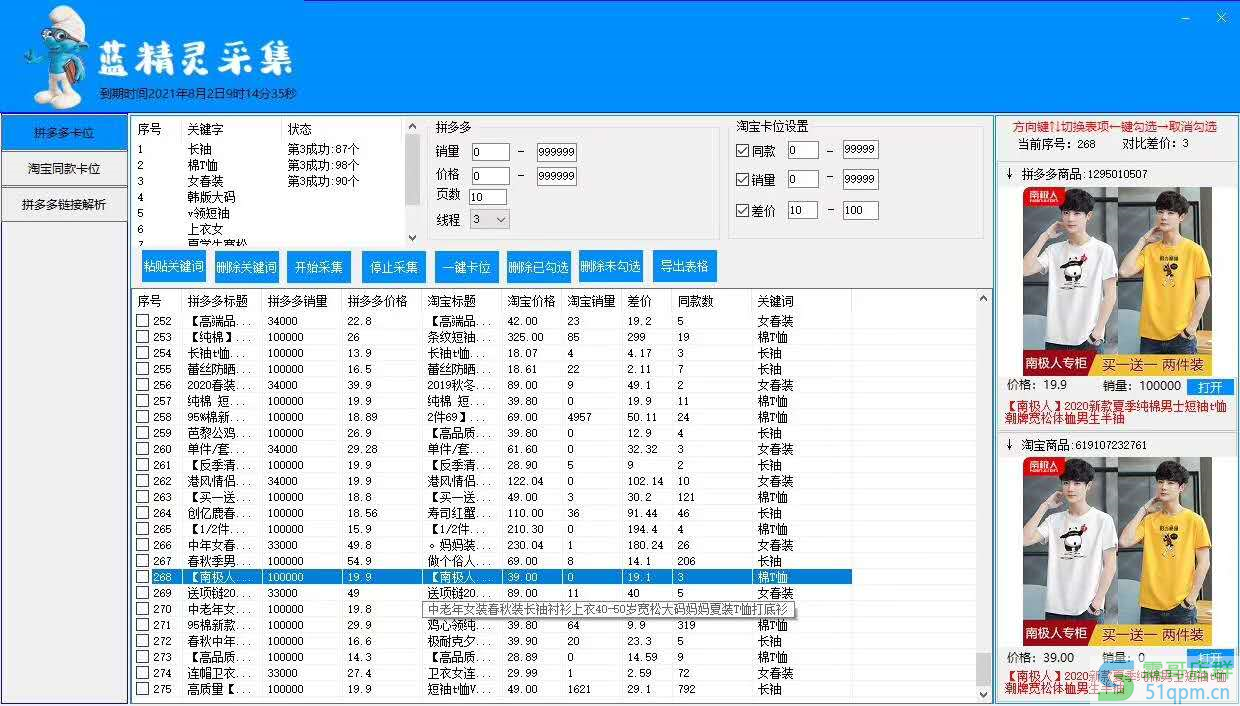This screenshot has height=706, width=1240.
Task: Click the 导出表格 (export table) button
Action: [684, 266]
